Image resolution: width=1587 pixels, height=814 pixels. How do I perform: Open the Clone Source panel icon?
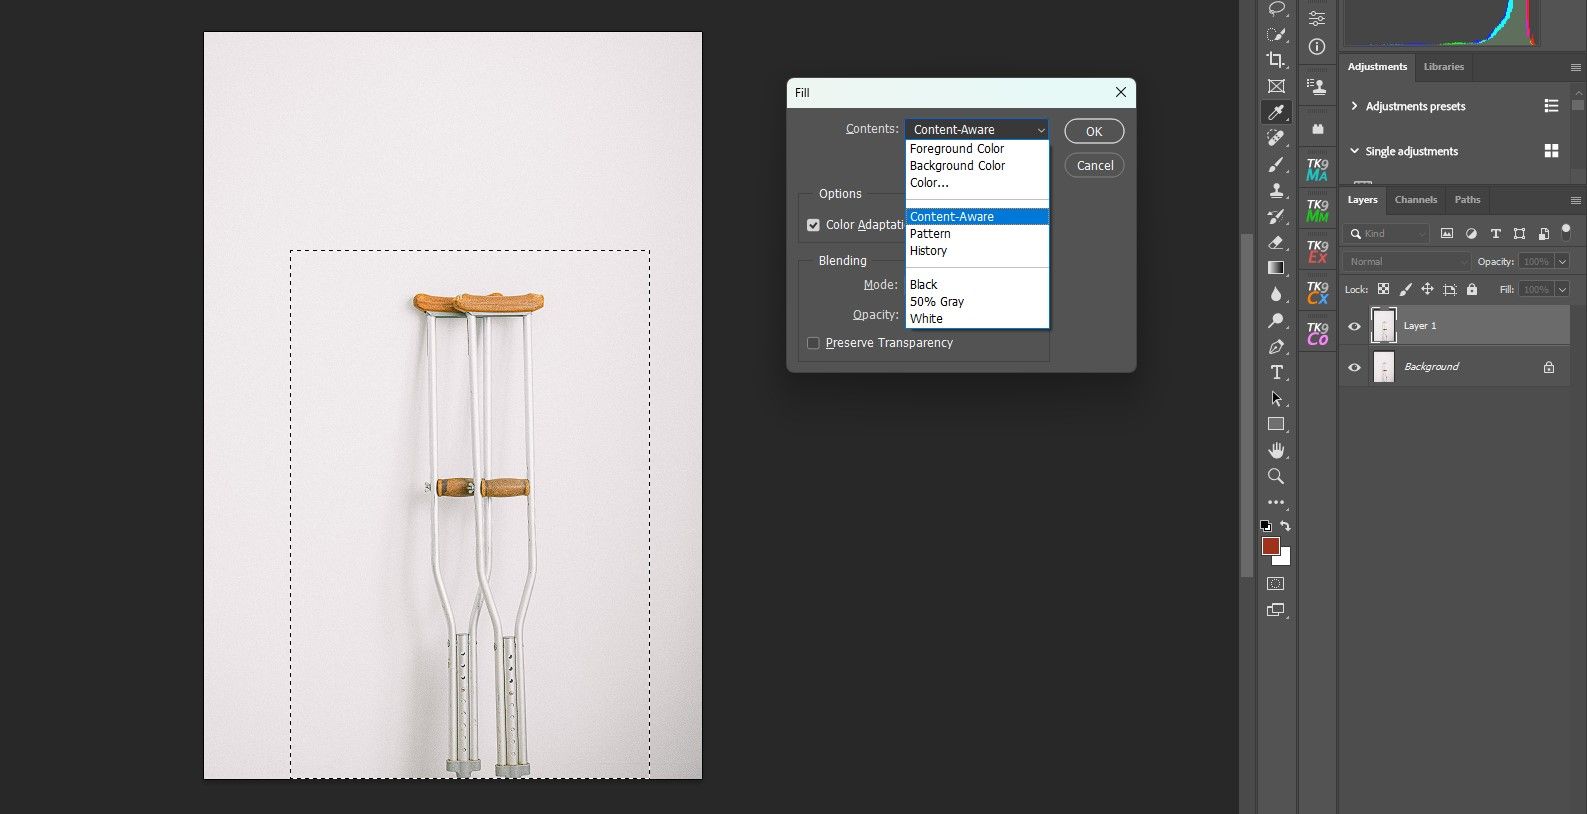(1317, 87)
